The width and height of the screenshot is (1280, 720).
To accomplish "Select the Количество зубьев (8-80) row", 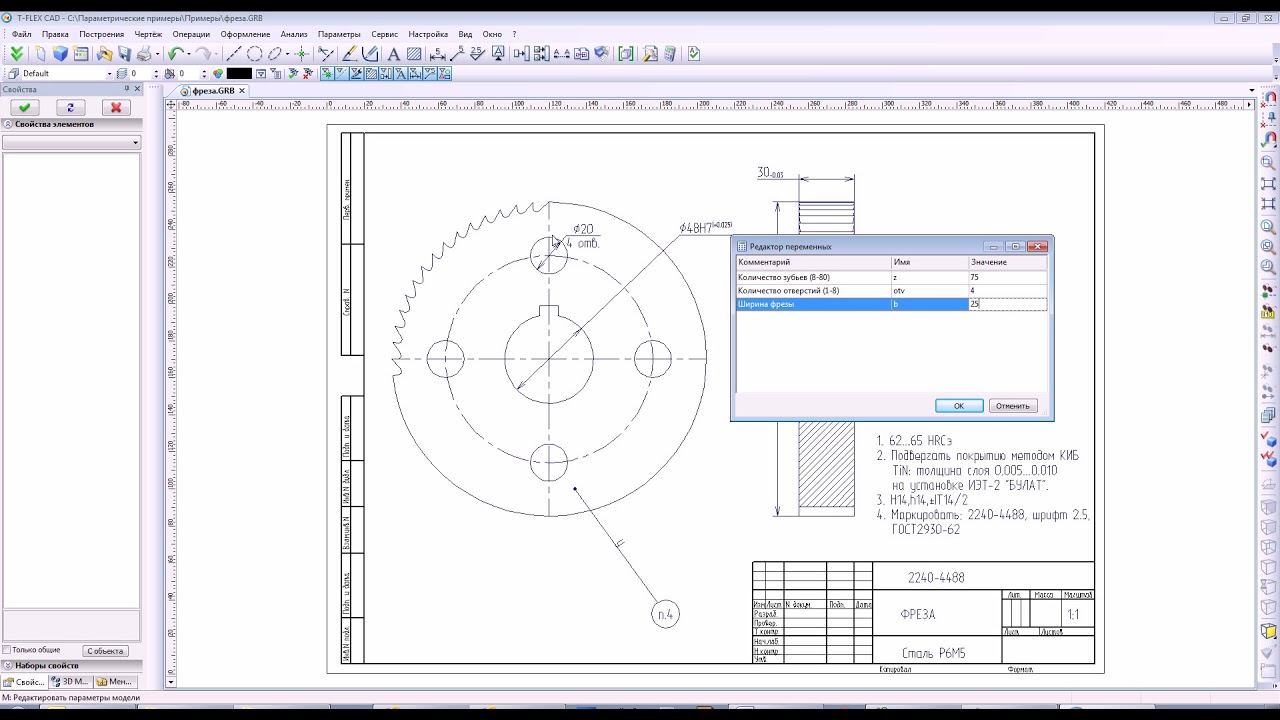I will 892,277.
